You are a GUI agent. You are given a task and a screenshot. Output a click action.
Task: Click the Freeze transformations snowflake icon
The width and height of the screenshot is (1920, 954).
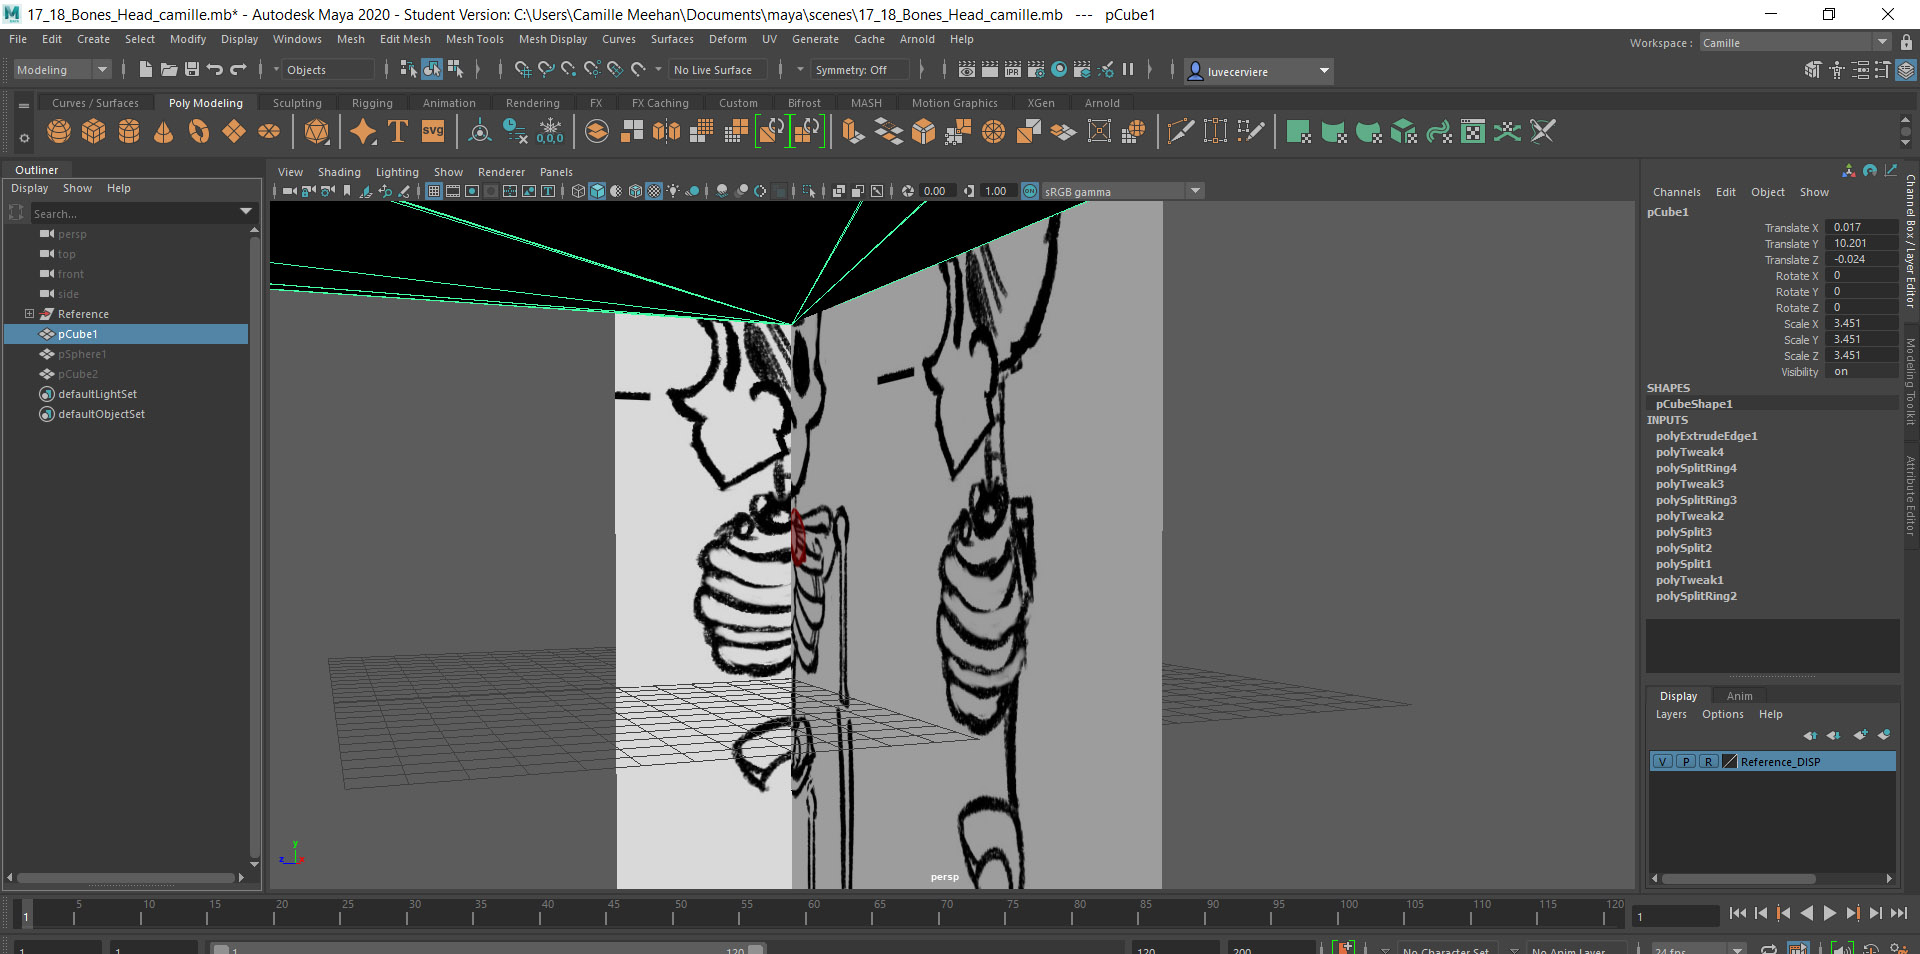(550, 131)
